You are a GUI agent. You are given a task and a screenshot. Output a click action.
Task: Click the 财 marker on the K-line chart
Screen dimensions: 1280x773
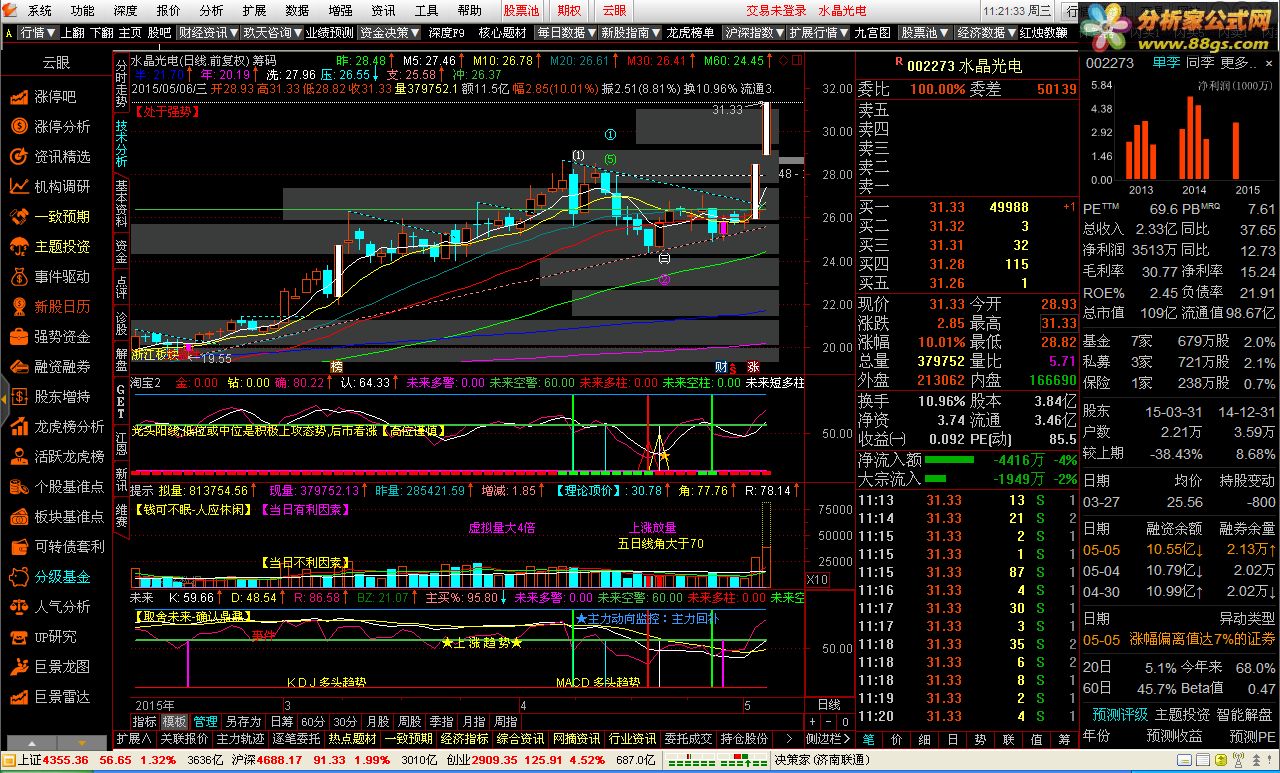[x=721, y=367]
